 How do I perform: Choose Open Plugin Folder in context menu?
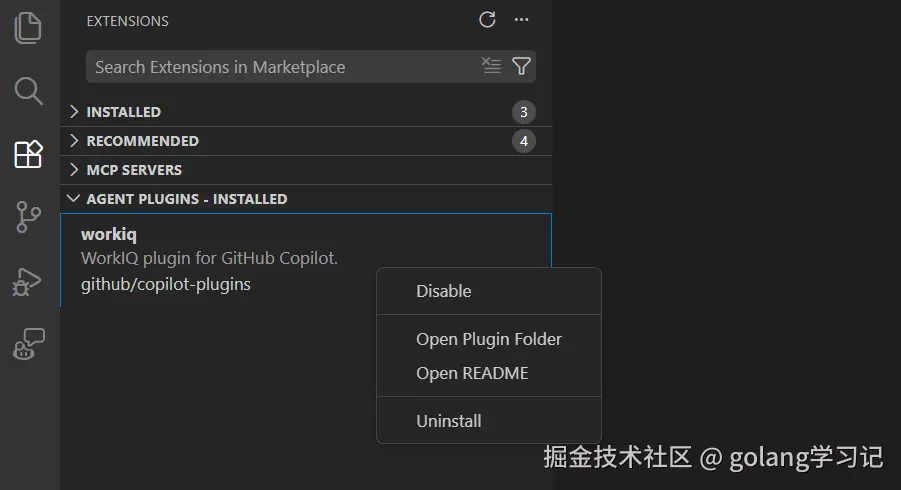tap(488, 339)
